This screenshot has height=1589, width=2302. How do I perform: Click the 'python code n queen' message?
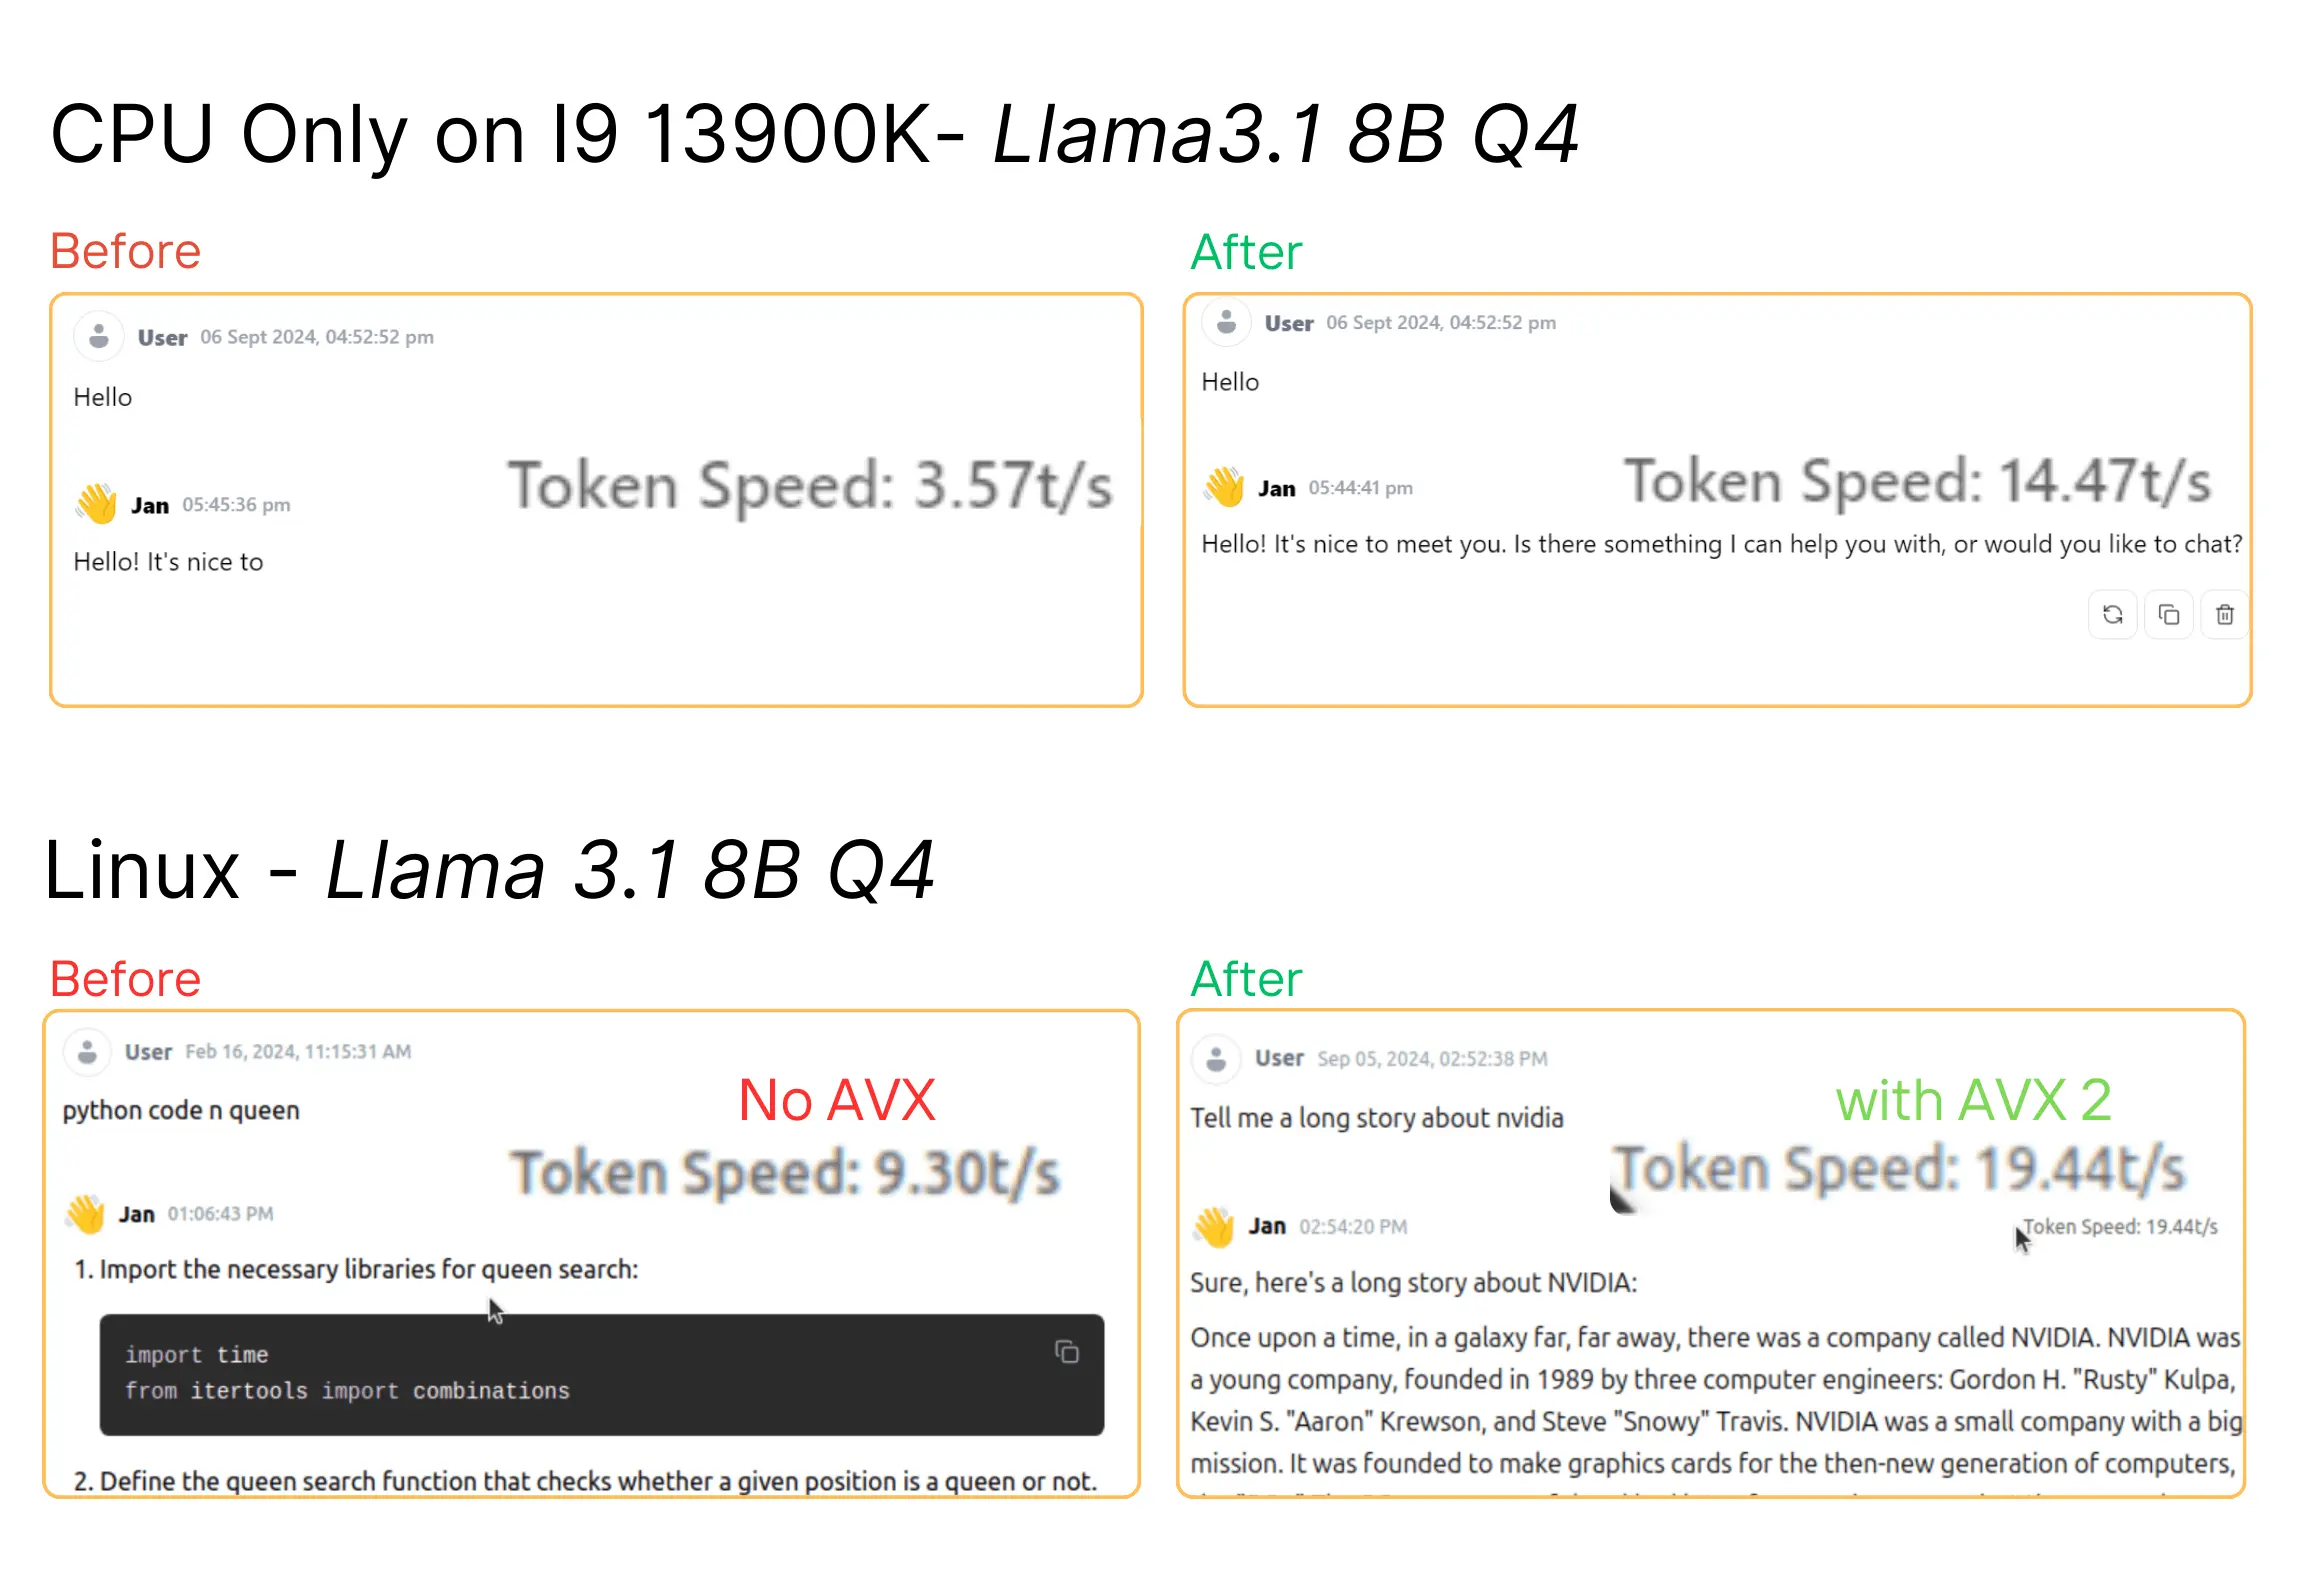[x=181, y=1110]
